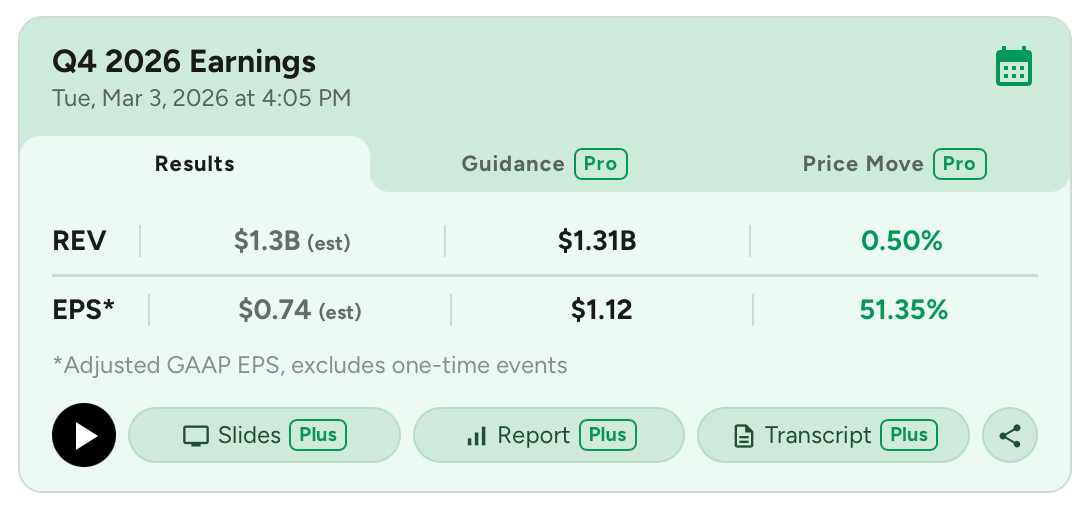Switch to the Guidance tab
The height and width of the screenshot is (514, 1092).
tap(513, 164)
